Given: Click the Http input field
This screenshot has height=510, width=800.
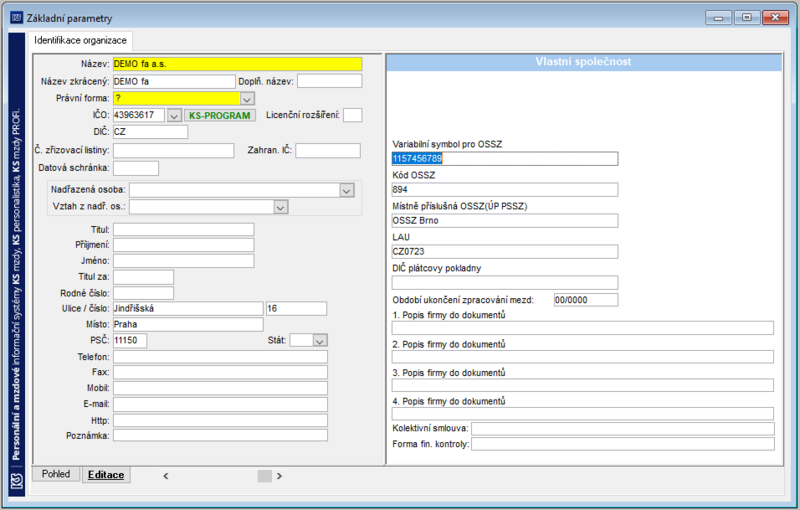Looking at the screenshot, I should [220, 421].
